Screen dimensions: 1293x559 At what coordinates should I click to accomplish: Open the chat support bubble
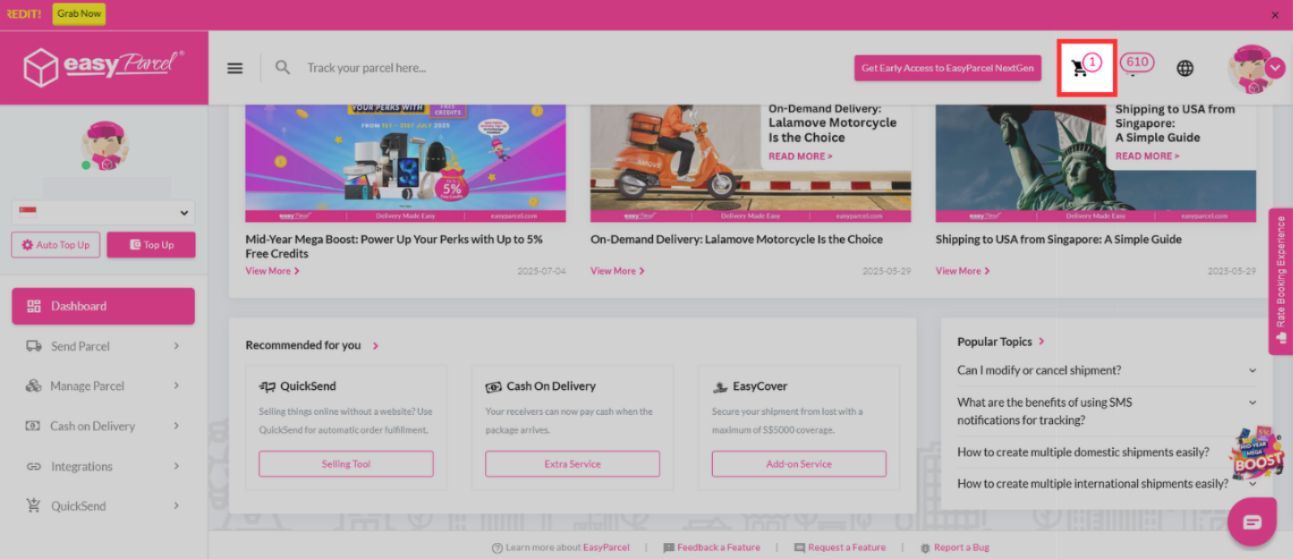(x=1252, y=522)
